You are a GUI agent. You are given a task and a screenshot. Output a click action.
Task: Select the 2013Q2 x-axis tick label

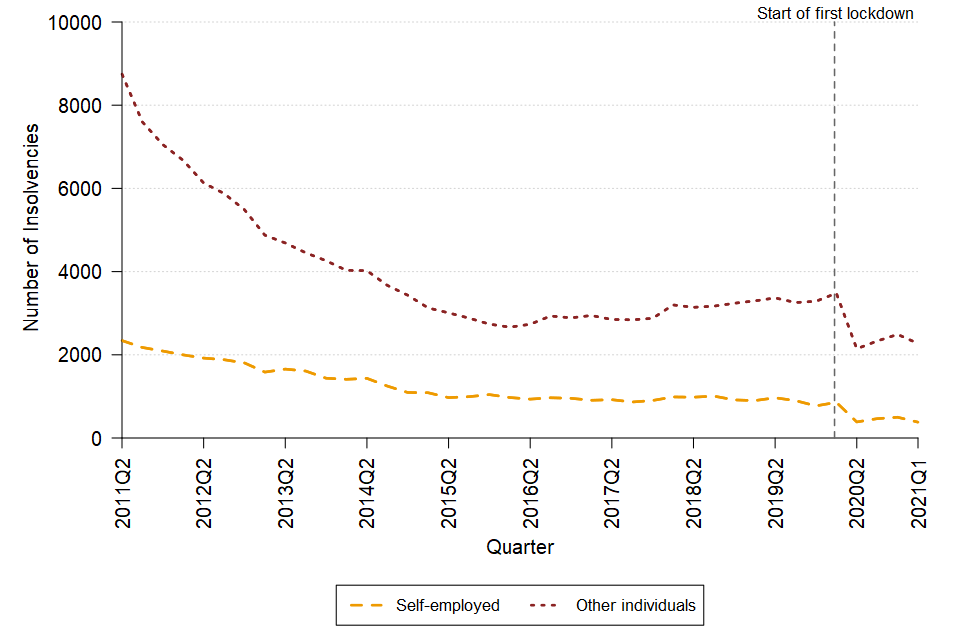pyautogui.click(x=285, y=488)
